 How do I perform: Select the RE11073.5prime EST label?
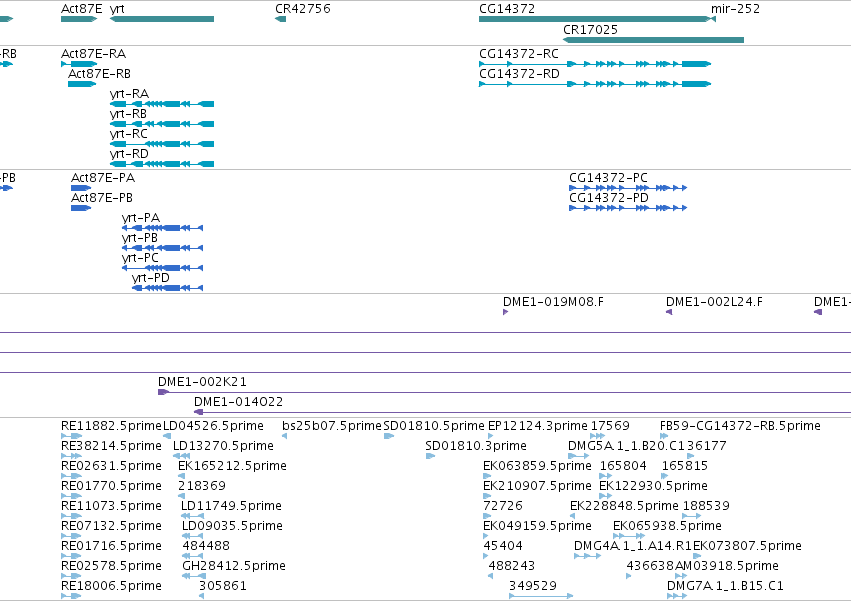[x=111, y=507]
